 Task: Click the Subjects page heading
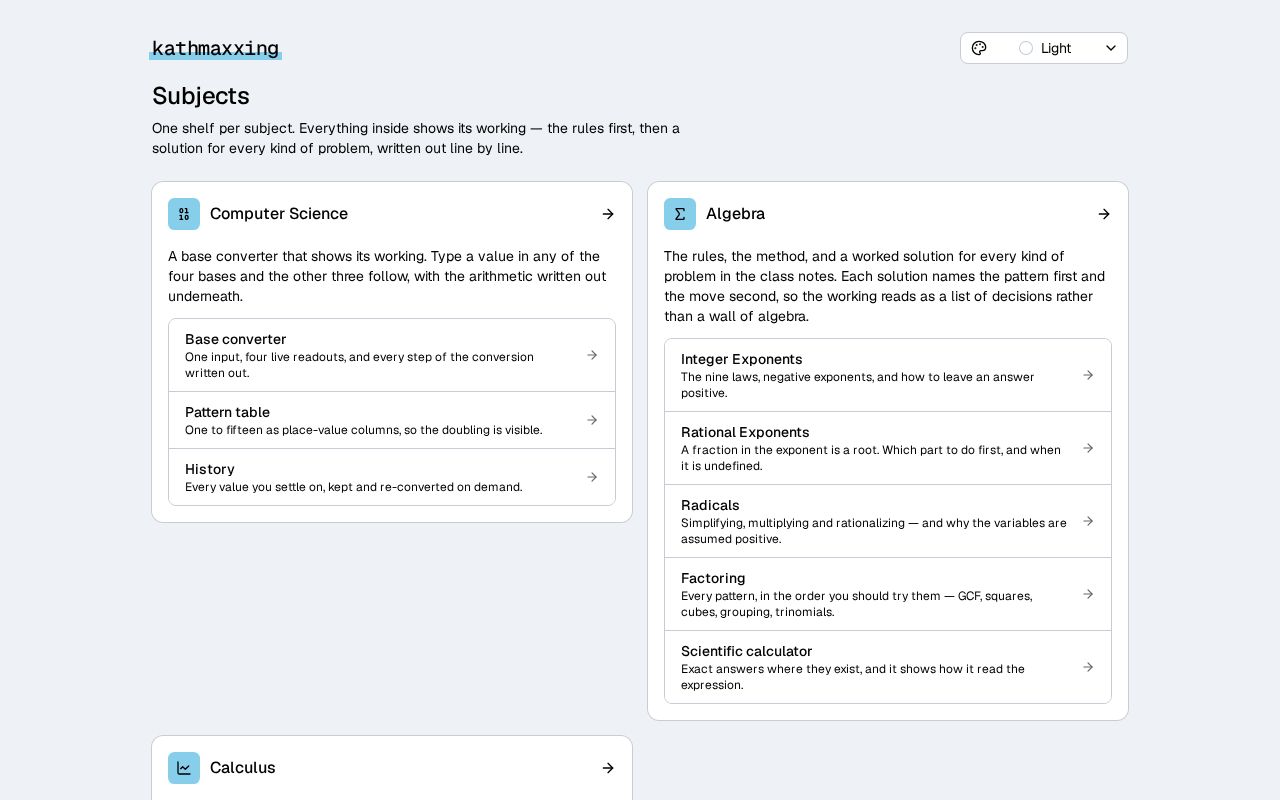[x=201, y=96]
